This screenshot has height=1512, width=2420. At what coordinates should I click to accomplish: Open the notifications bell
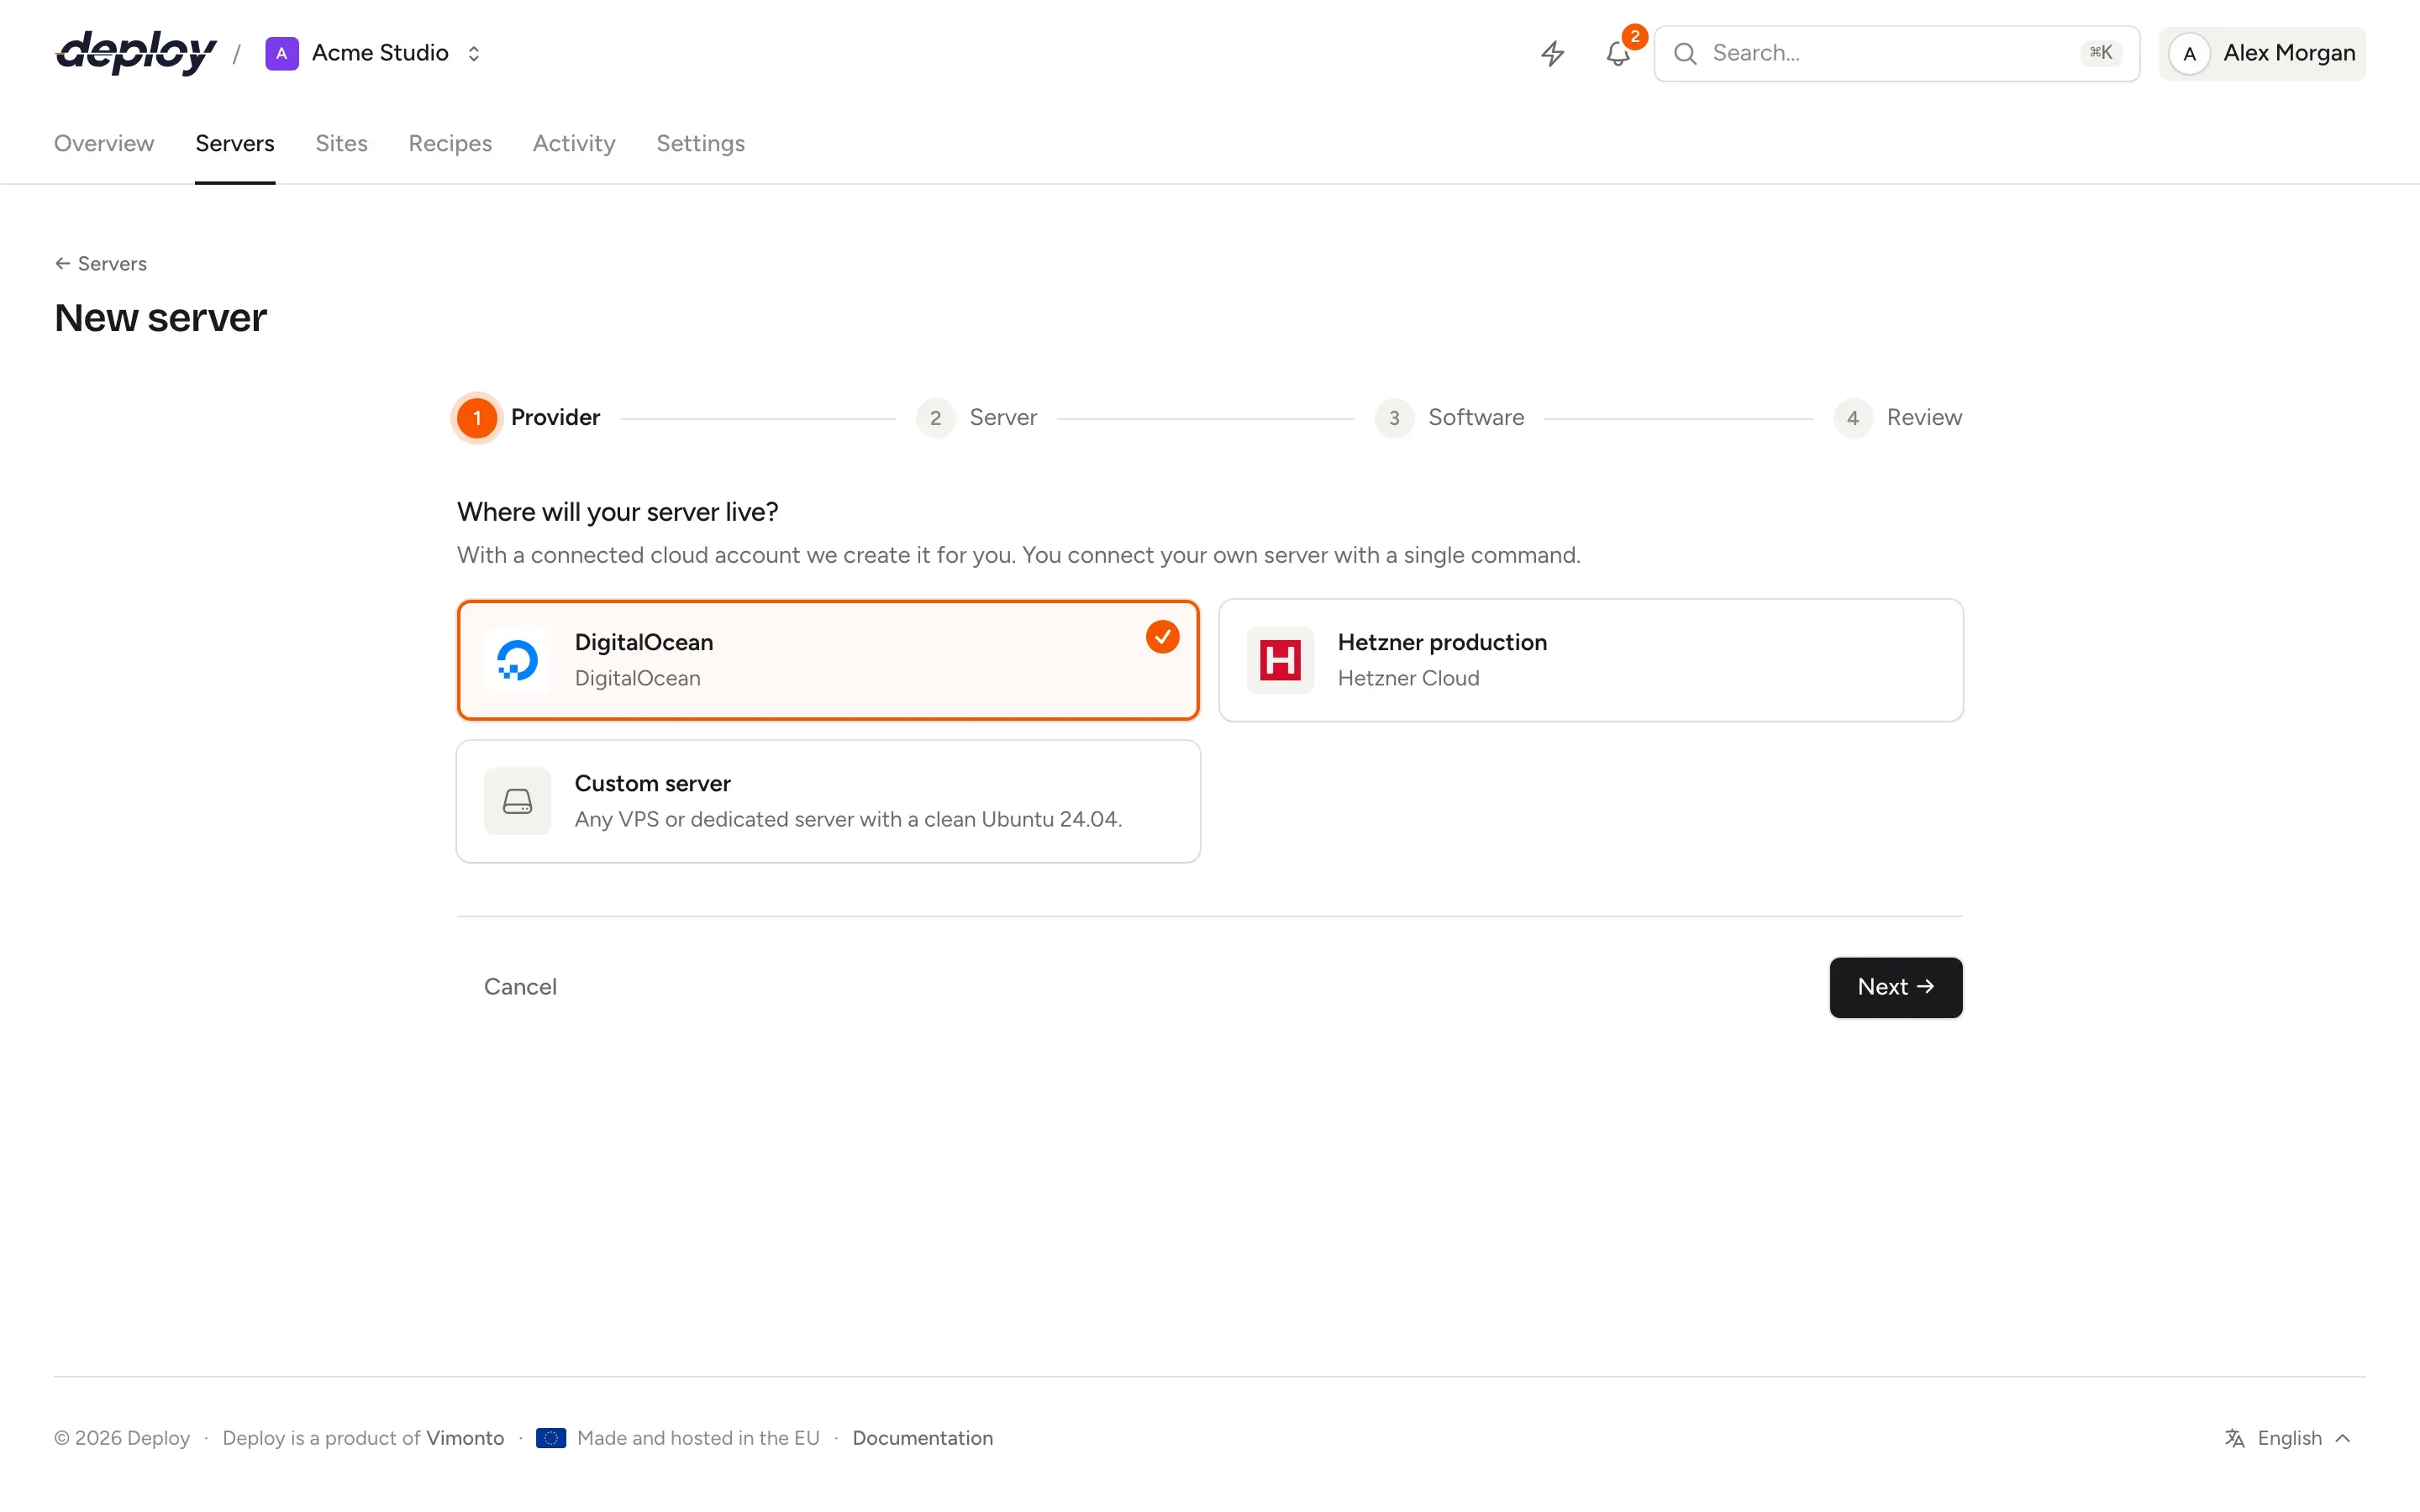[x=1618, y=53]
